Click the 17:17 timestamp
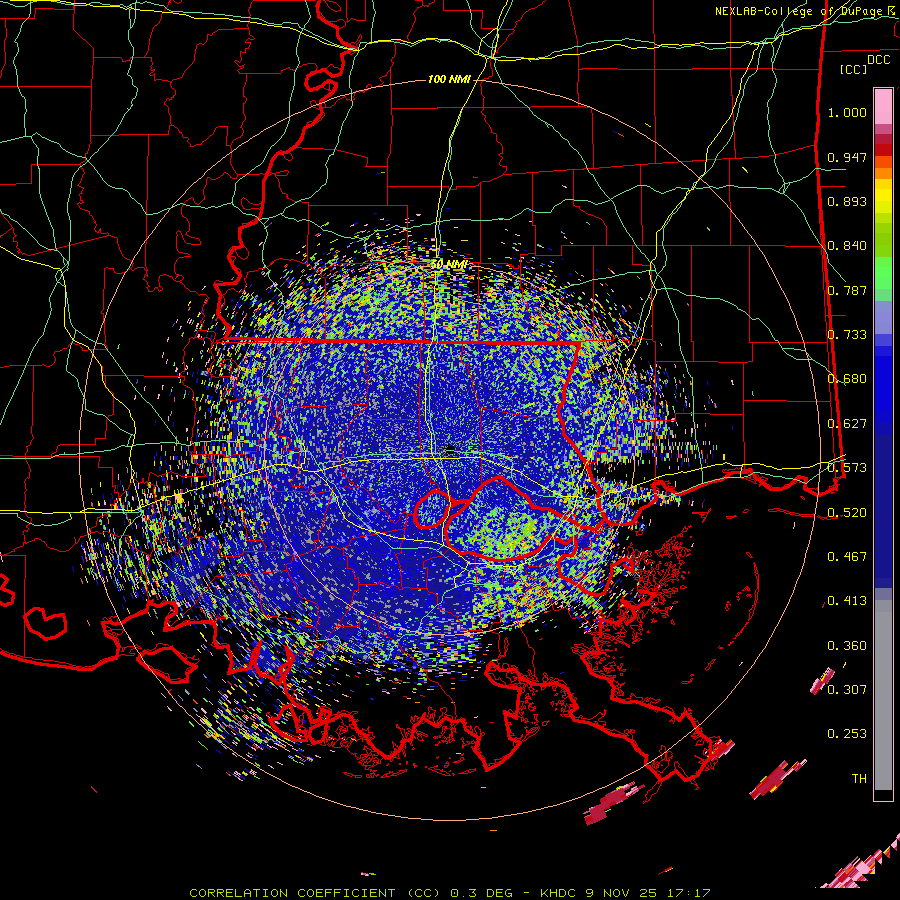The width and height of the screenshot is (900, 900). point(691,893)
